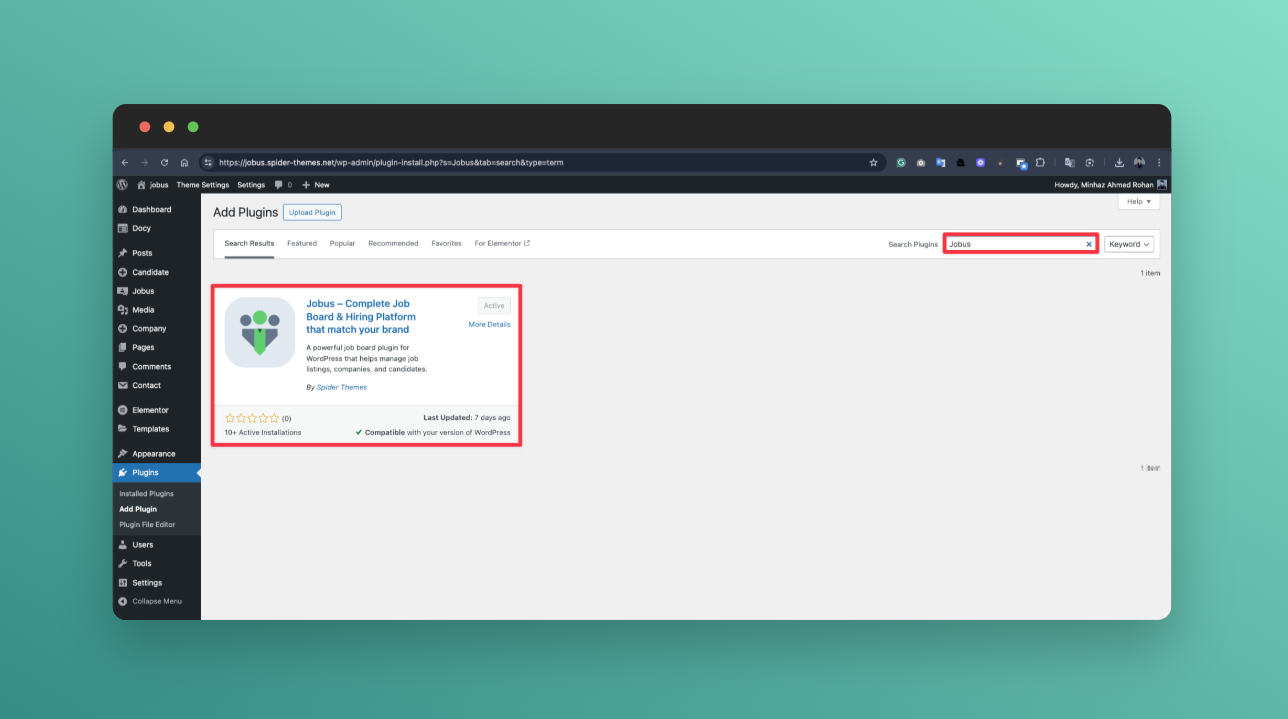Bookmark page with star icon

point(873,162)
